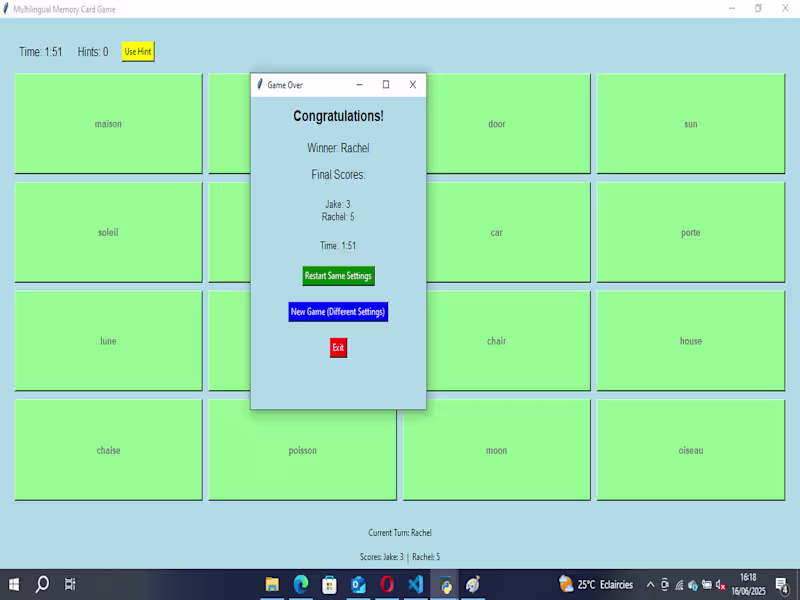Screen dimensions: 800x600
Task: Open Microsoft Store from the taskbar
Action: tap(329, 584)
